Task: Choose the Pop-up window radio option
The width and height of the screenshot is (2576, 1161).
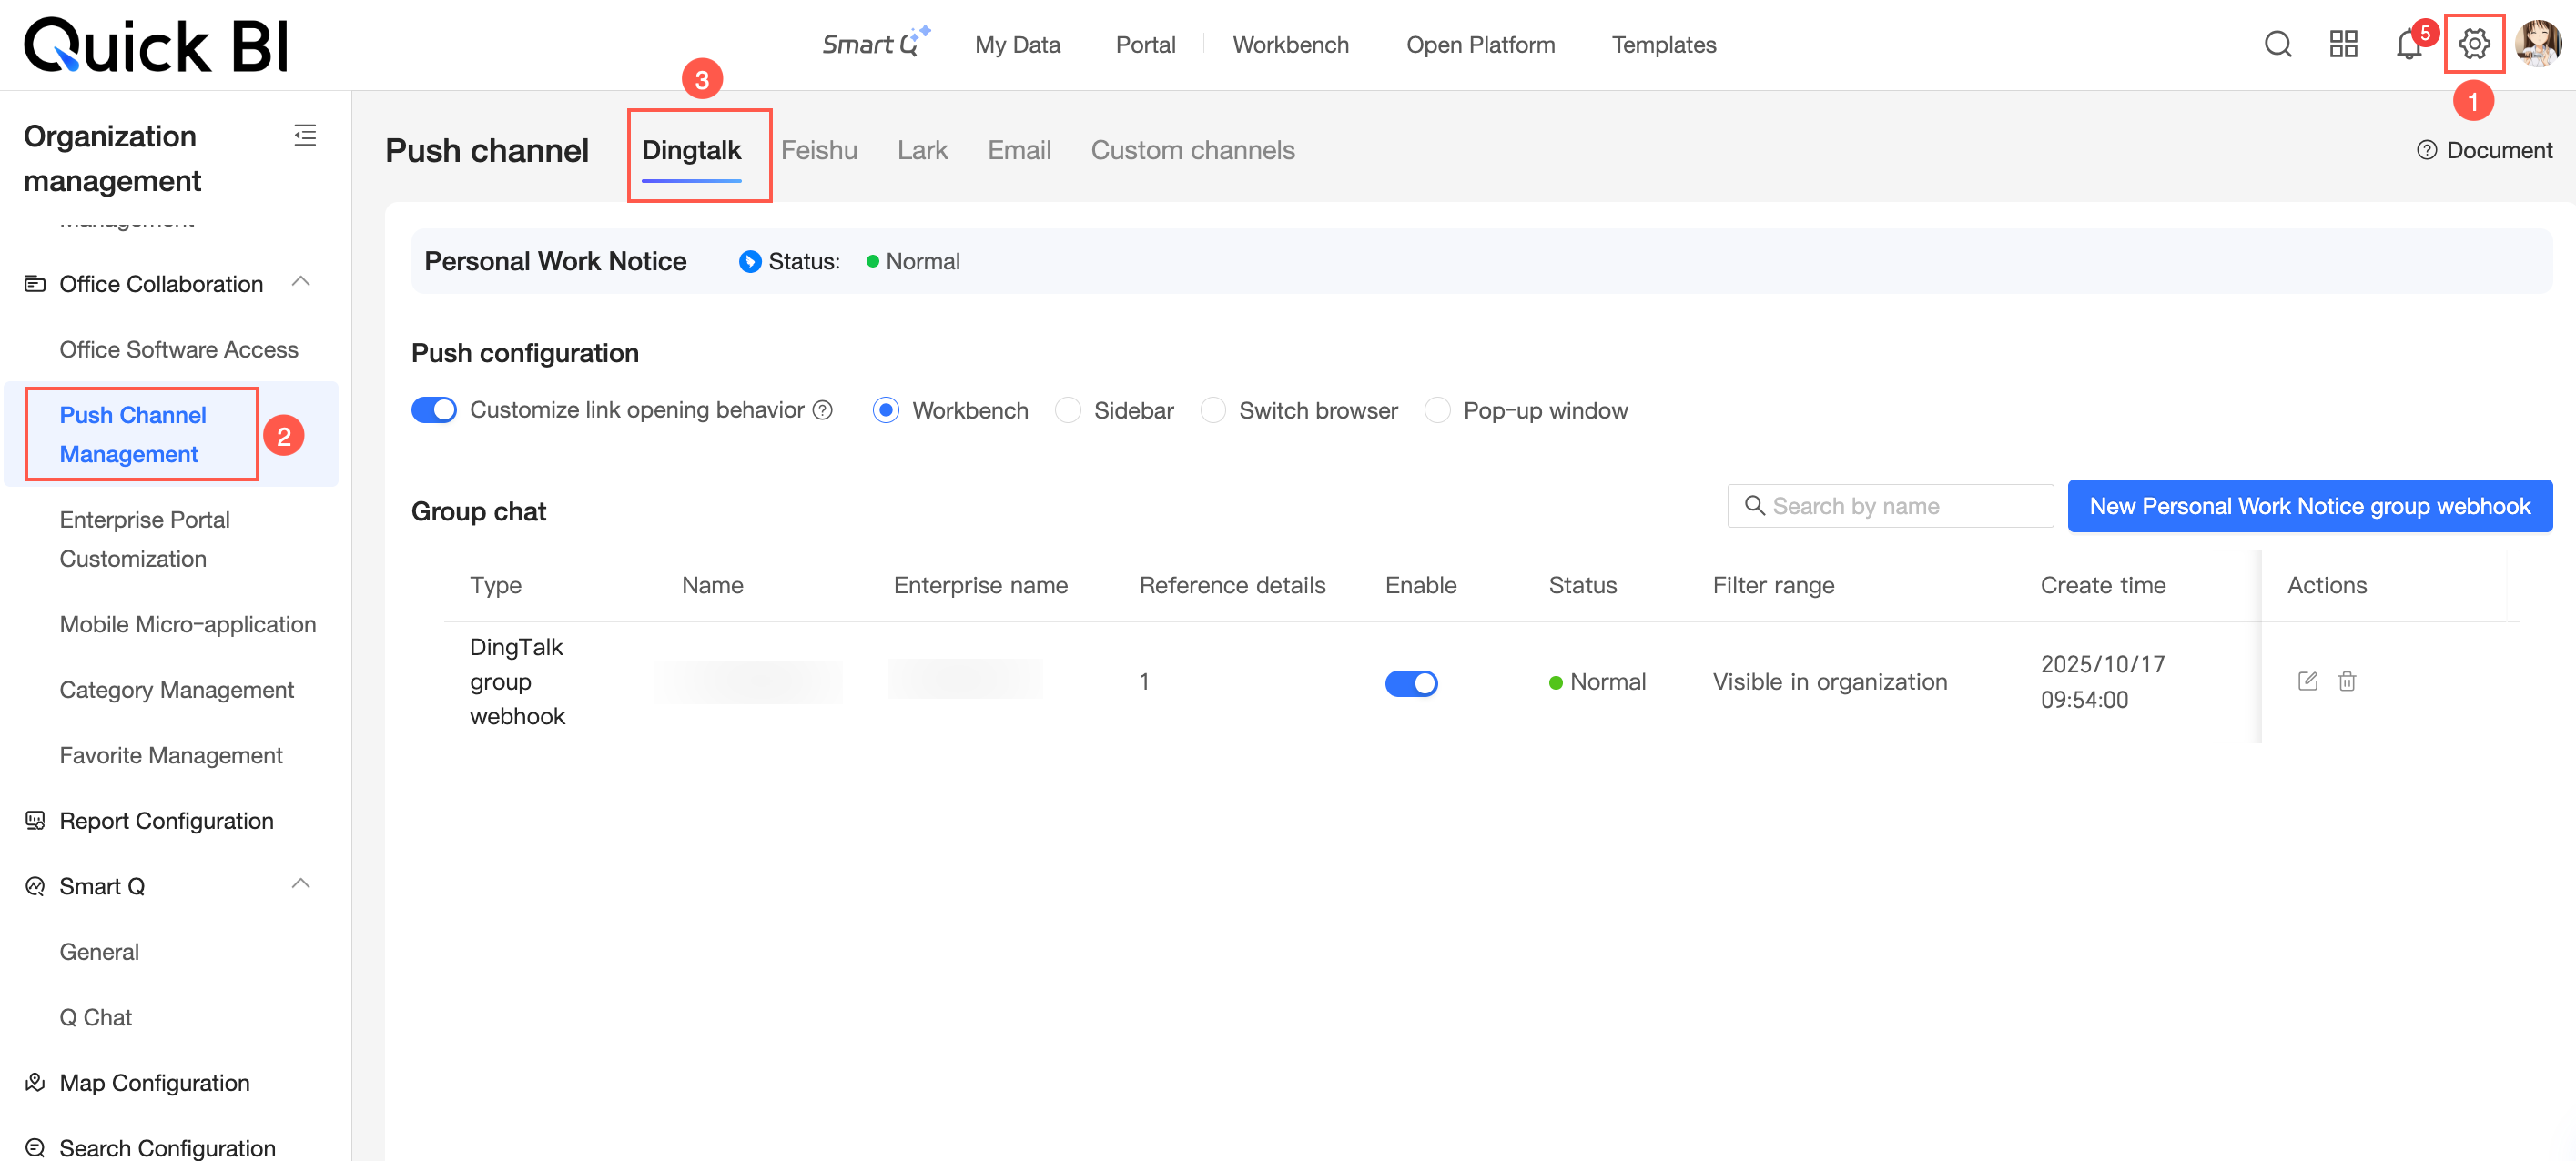Action: point(1437,411)
